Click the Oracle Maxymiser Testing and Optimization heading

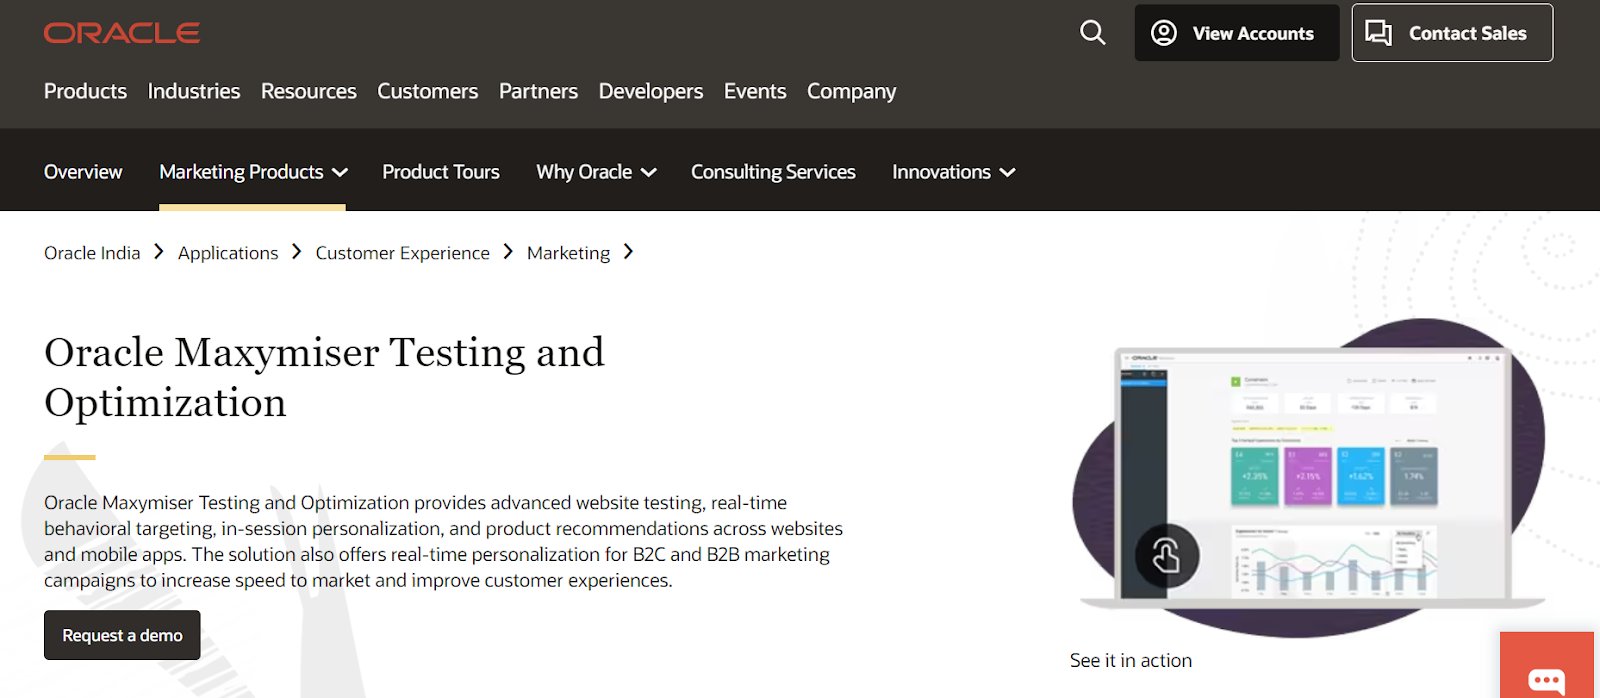click(325, 377)
